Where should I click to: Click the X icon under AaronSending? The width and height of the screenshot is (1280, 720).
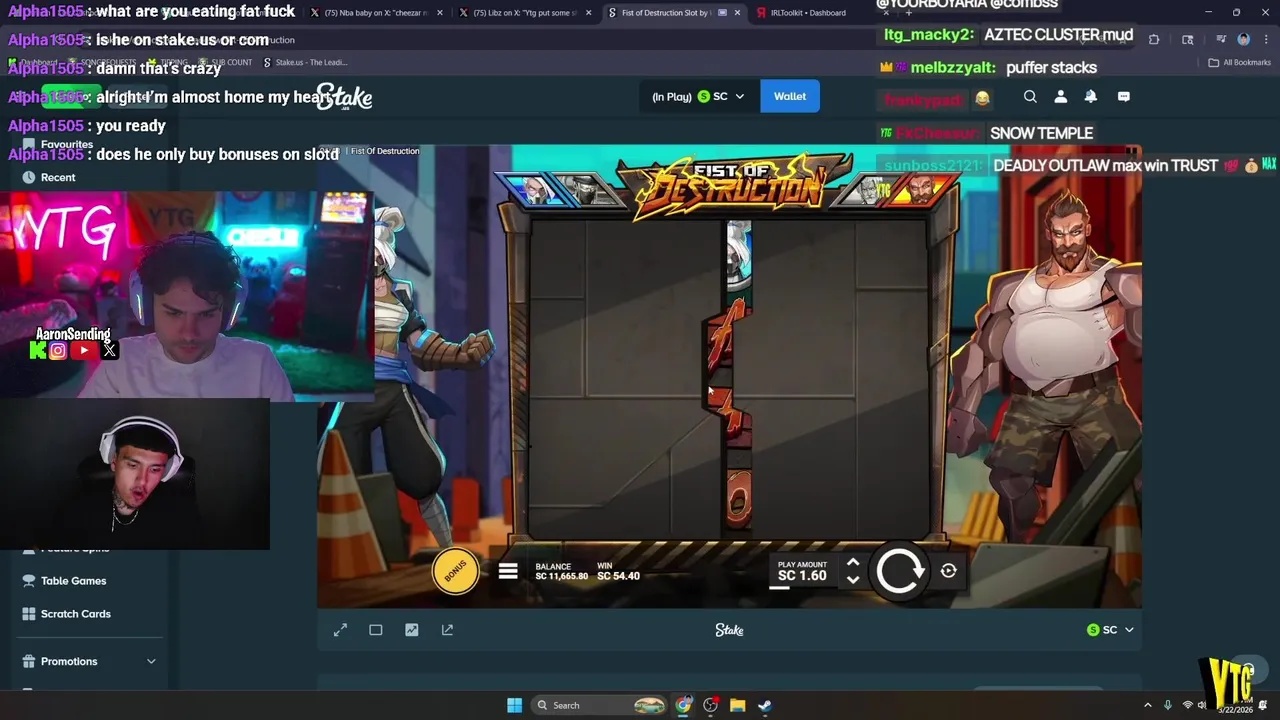point(109,350)
